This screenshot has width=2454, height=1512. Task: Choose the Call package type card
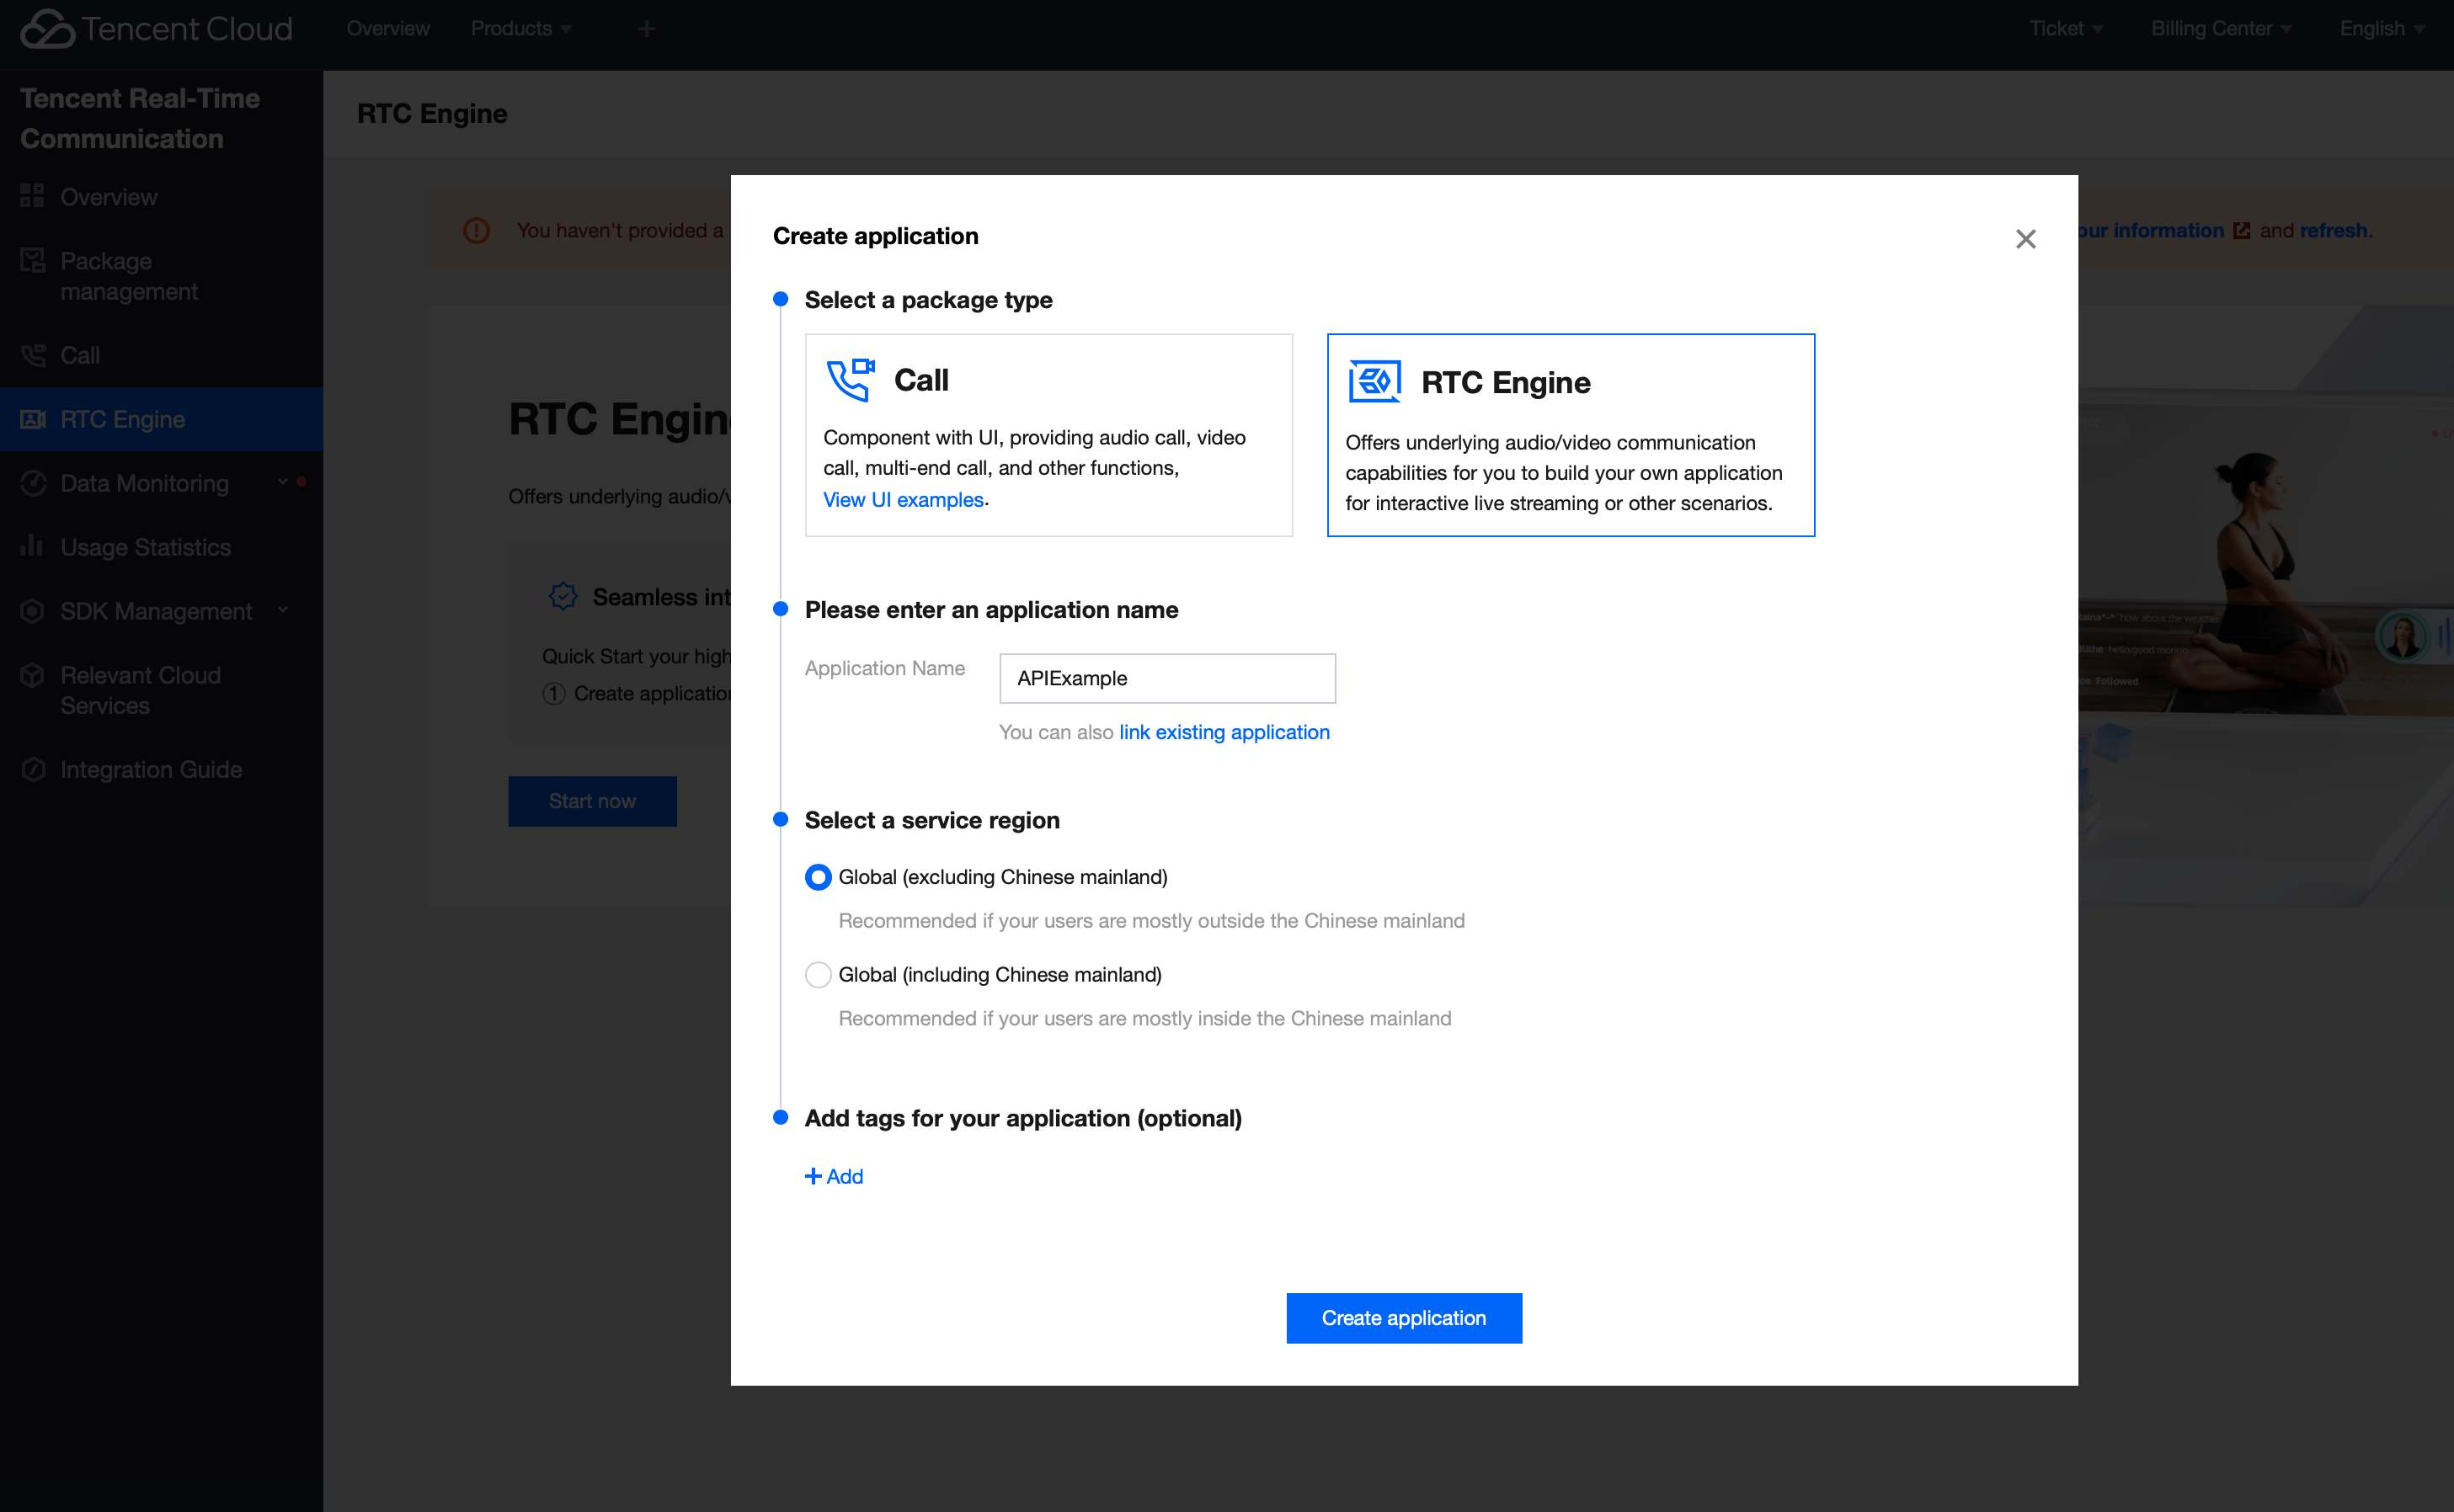pos(1048,435)
